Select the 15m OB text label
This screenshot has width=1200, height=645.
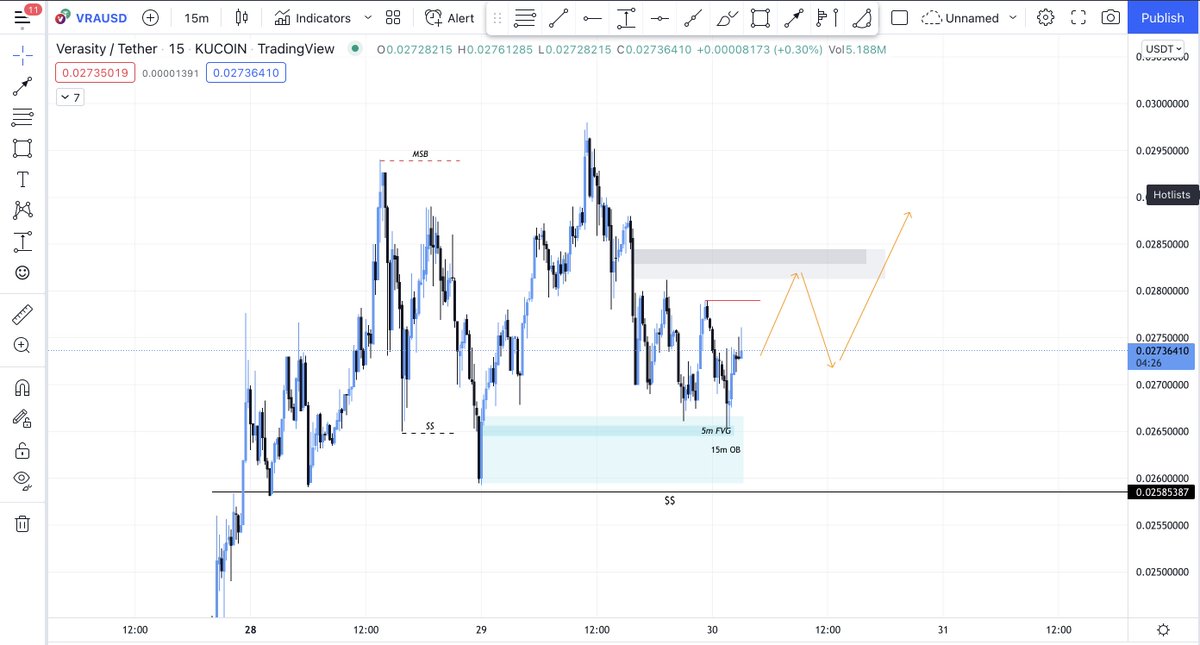(x=725, y=450)
